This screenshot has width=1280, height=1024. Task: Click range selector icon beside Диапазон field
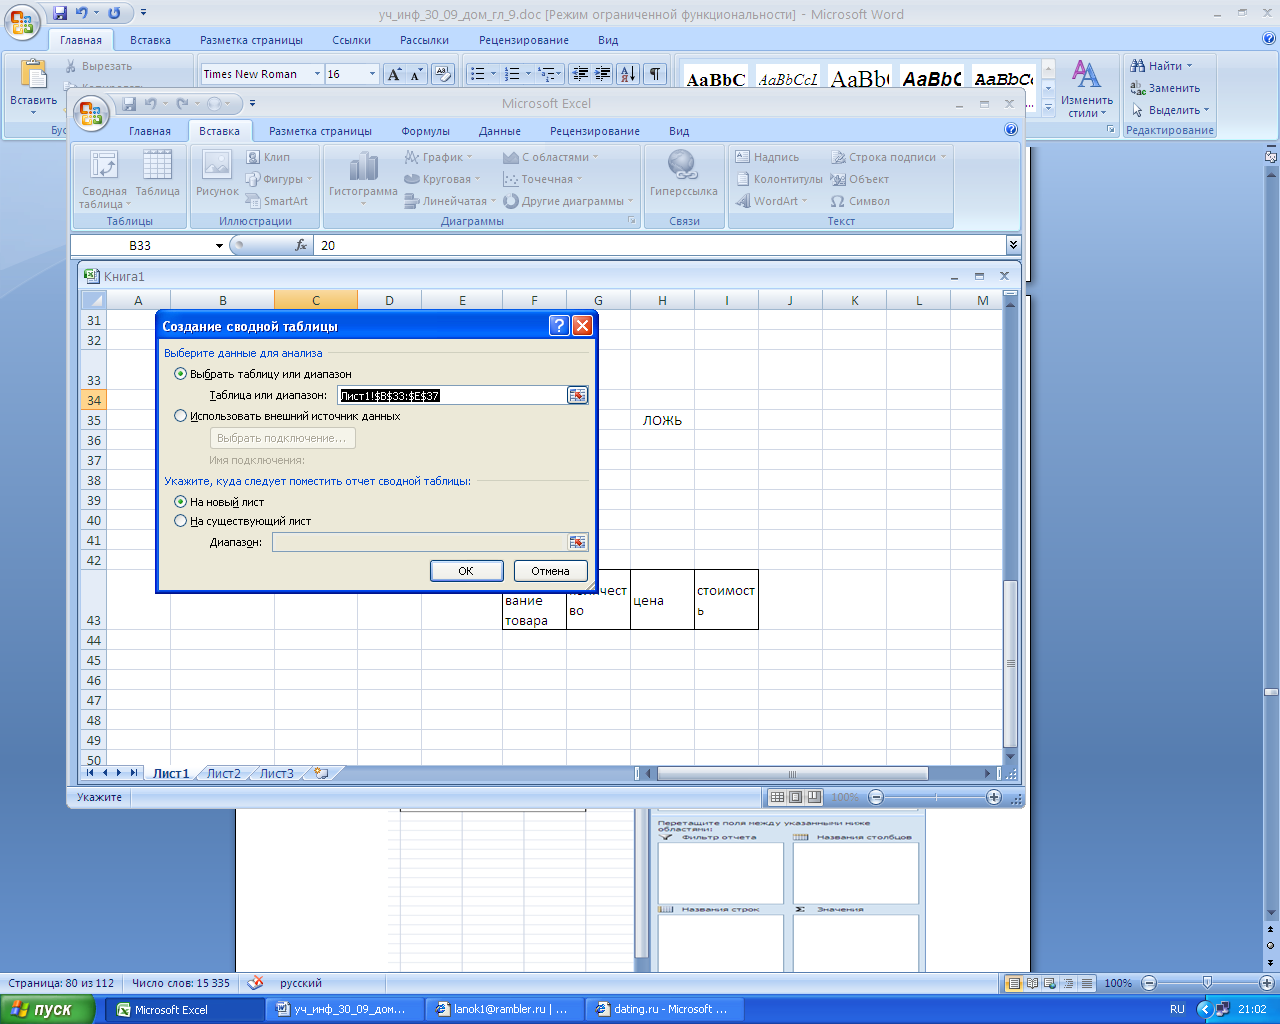click(578, 542)
